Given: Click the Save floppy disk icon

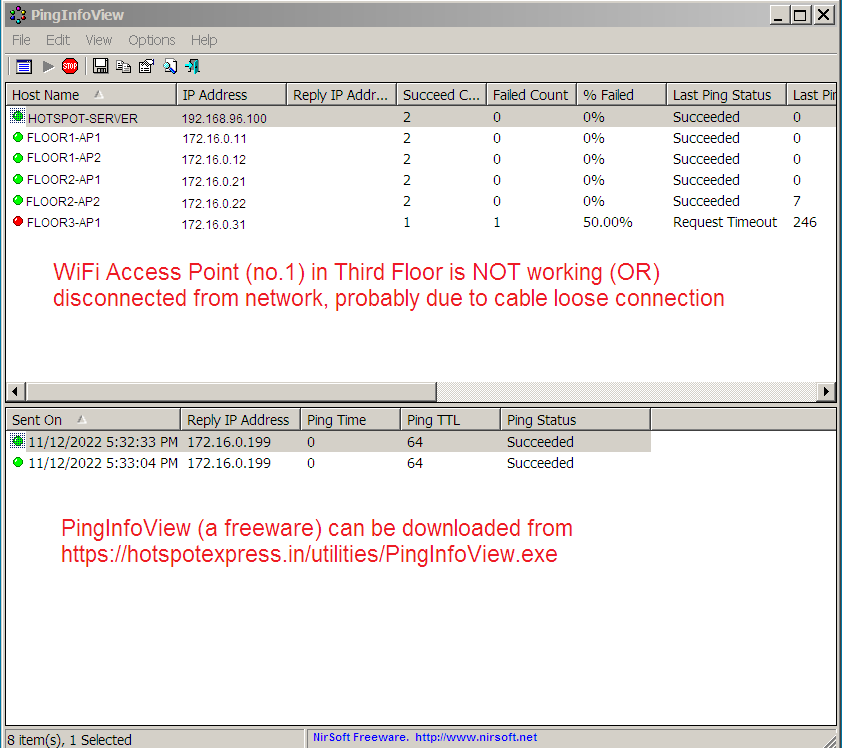Looking at the screenshot, I should [x=100, y=66].
